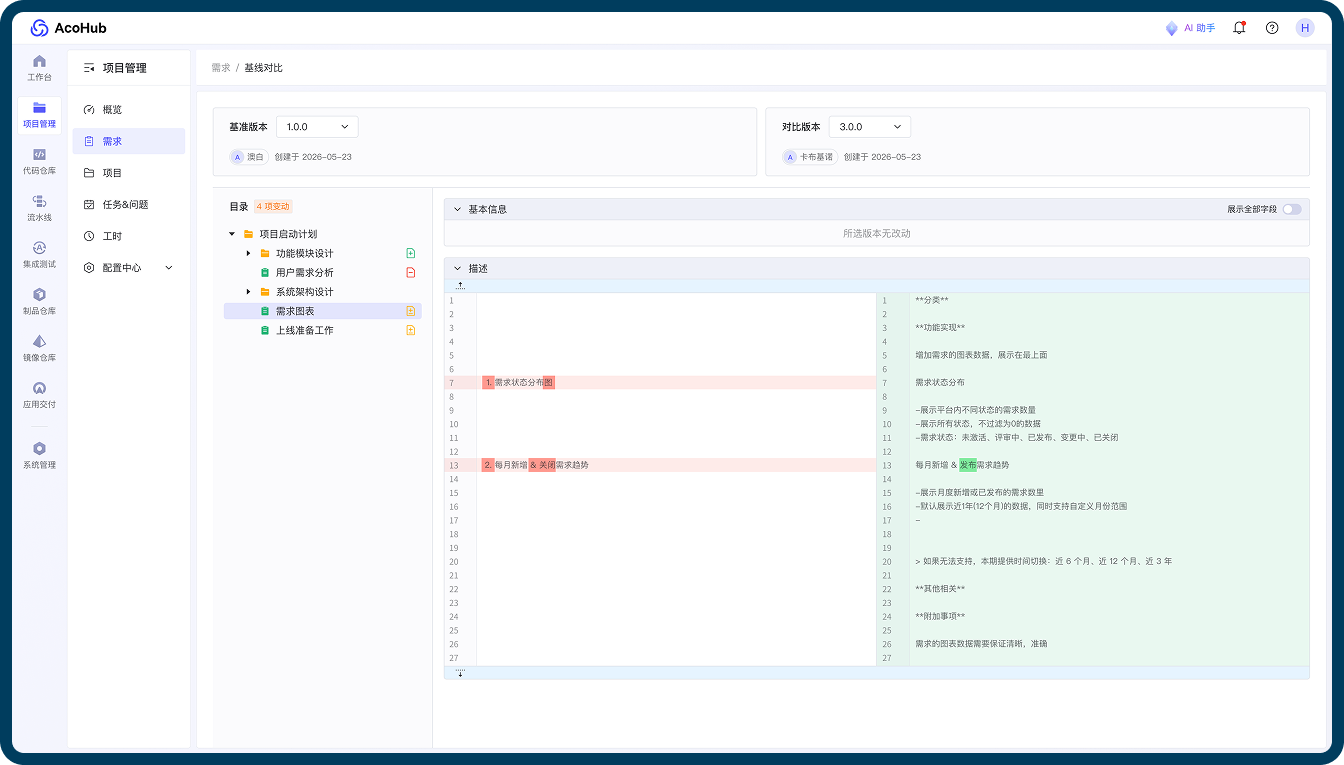Go to 代码仓库 in the sidebar
The width and height of the screenshot is (1344, 765).
[39, 161]
